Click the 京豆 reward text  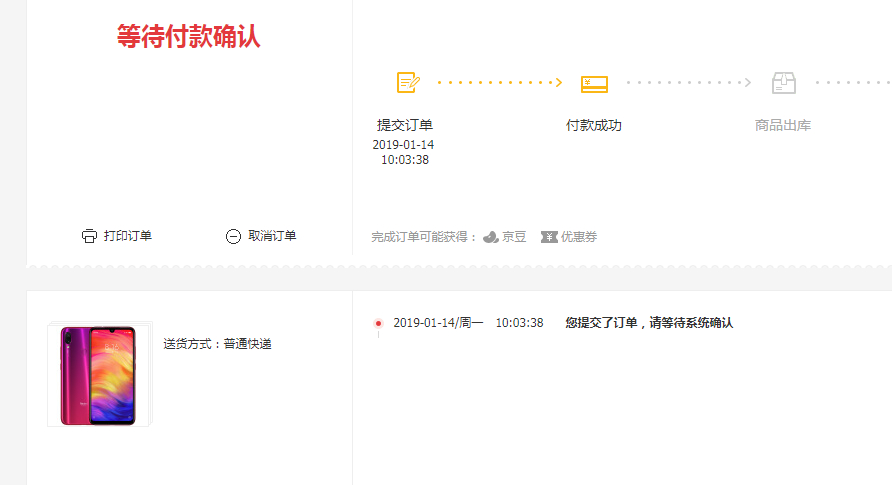(x=514, y=237)
